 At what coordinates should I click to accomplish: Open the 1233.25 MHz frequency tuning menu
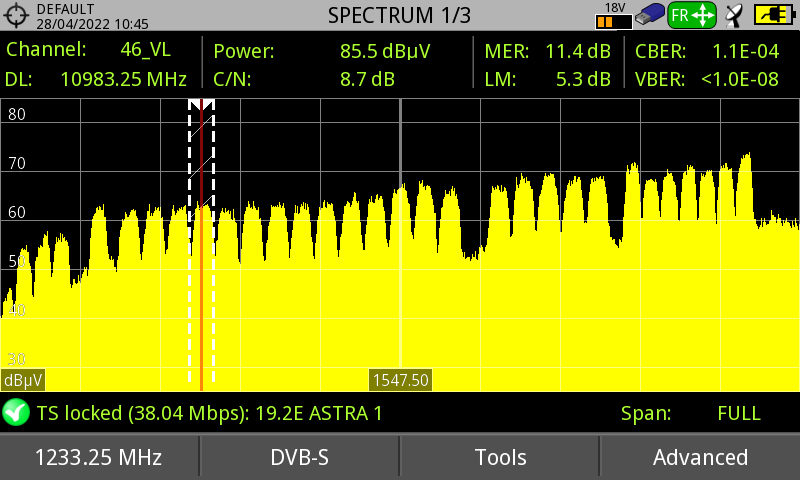coord(99,457)
